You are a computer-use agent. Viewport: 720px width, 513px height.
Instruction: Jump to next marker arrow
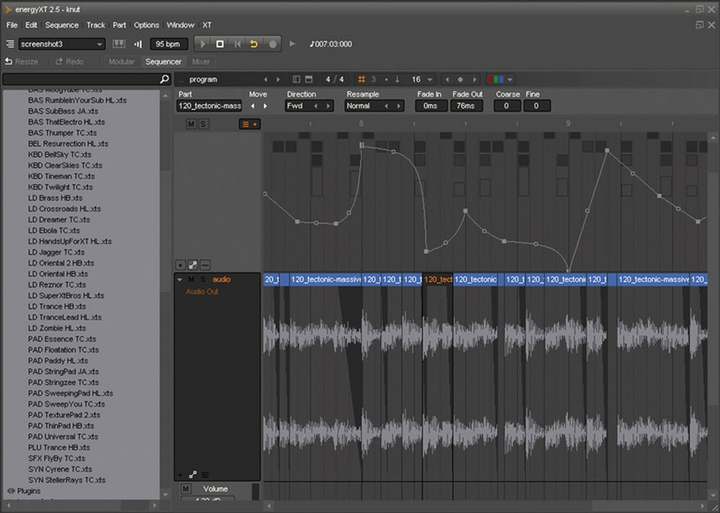[474, 79]
